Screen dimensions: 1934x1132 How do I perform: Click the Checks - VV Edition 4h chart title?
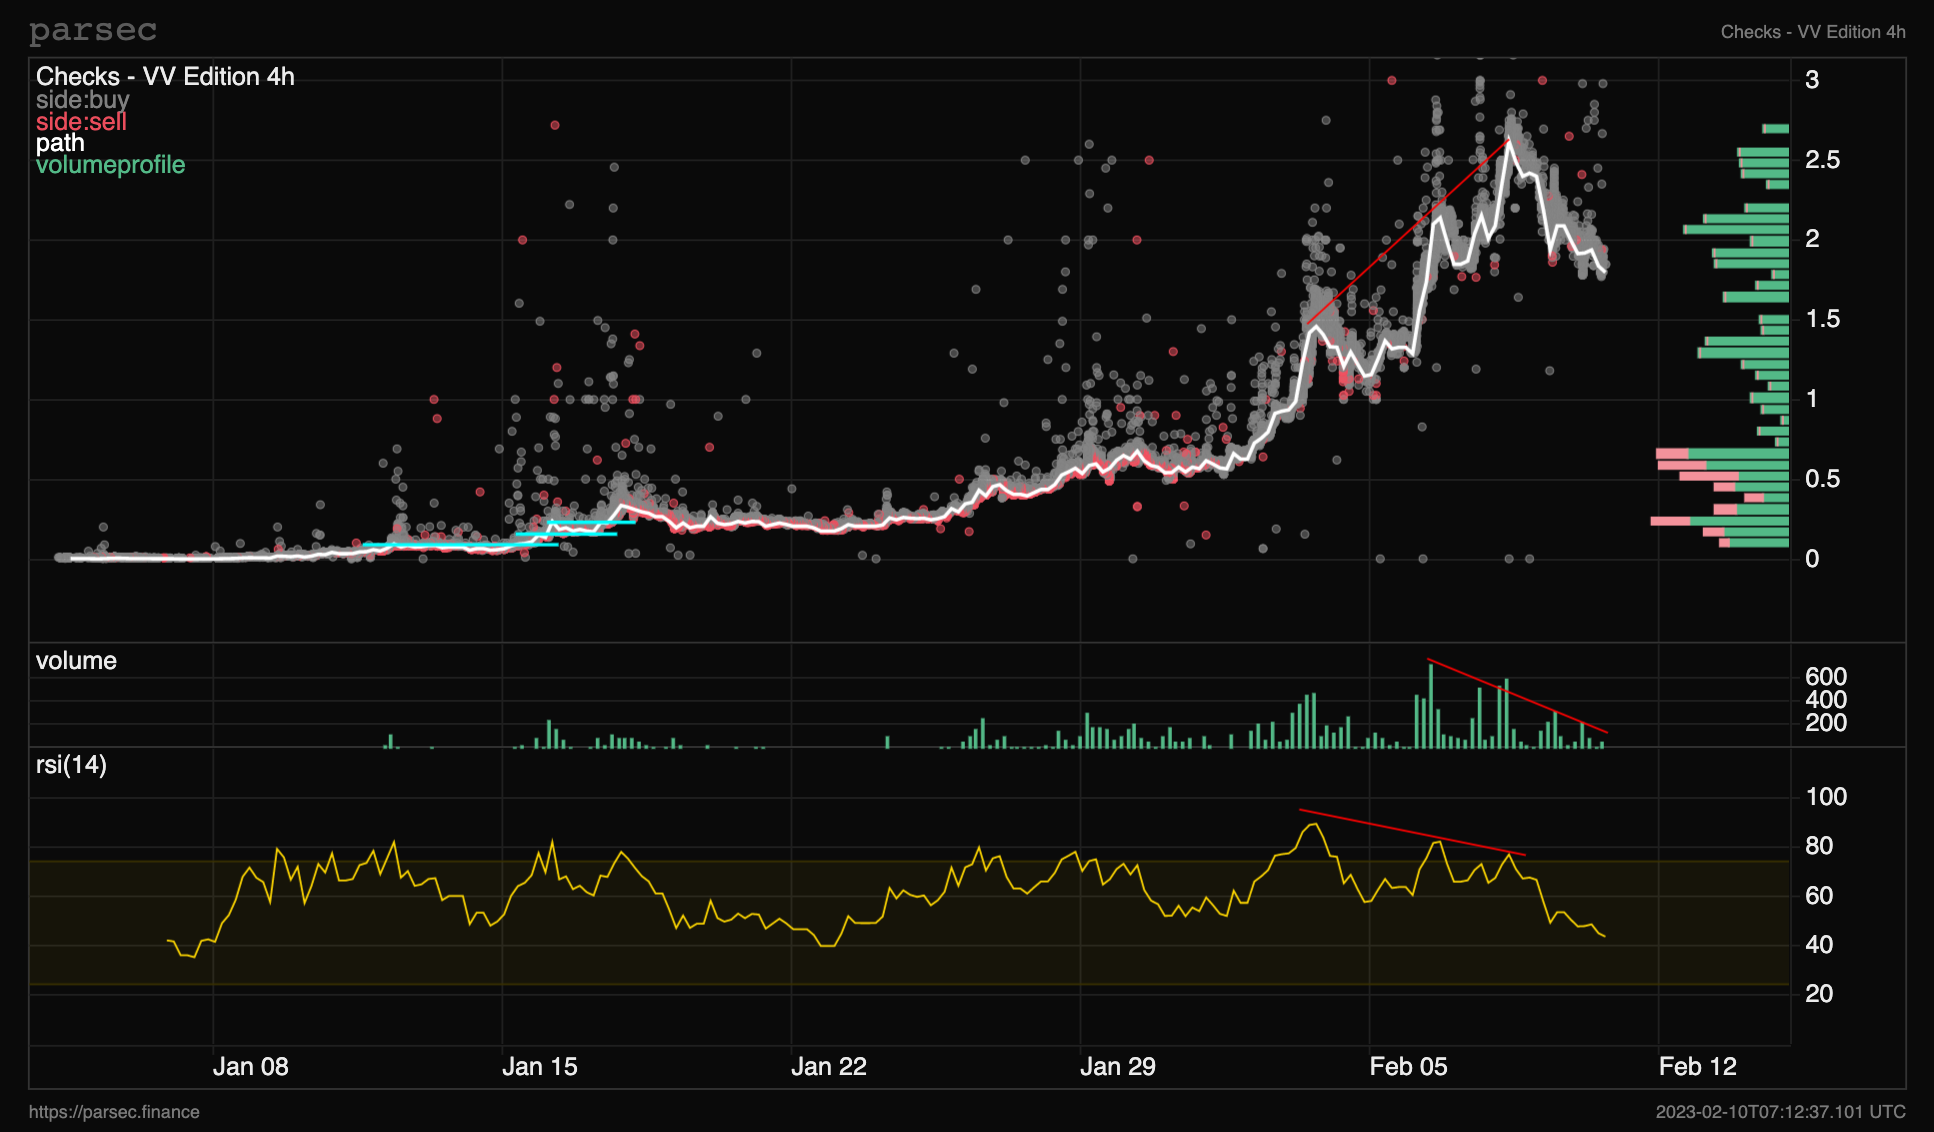[165, 77]
